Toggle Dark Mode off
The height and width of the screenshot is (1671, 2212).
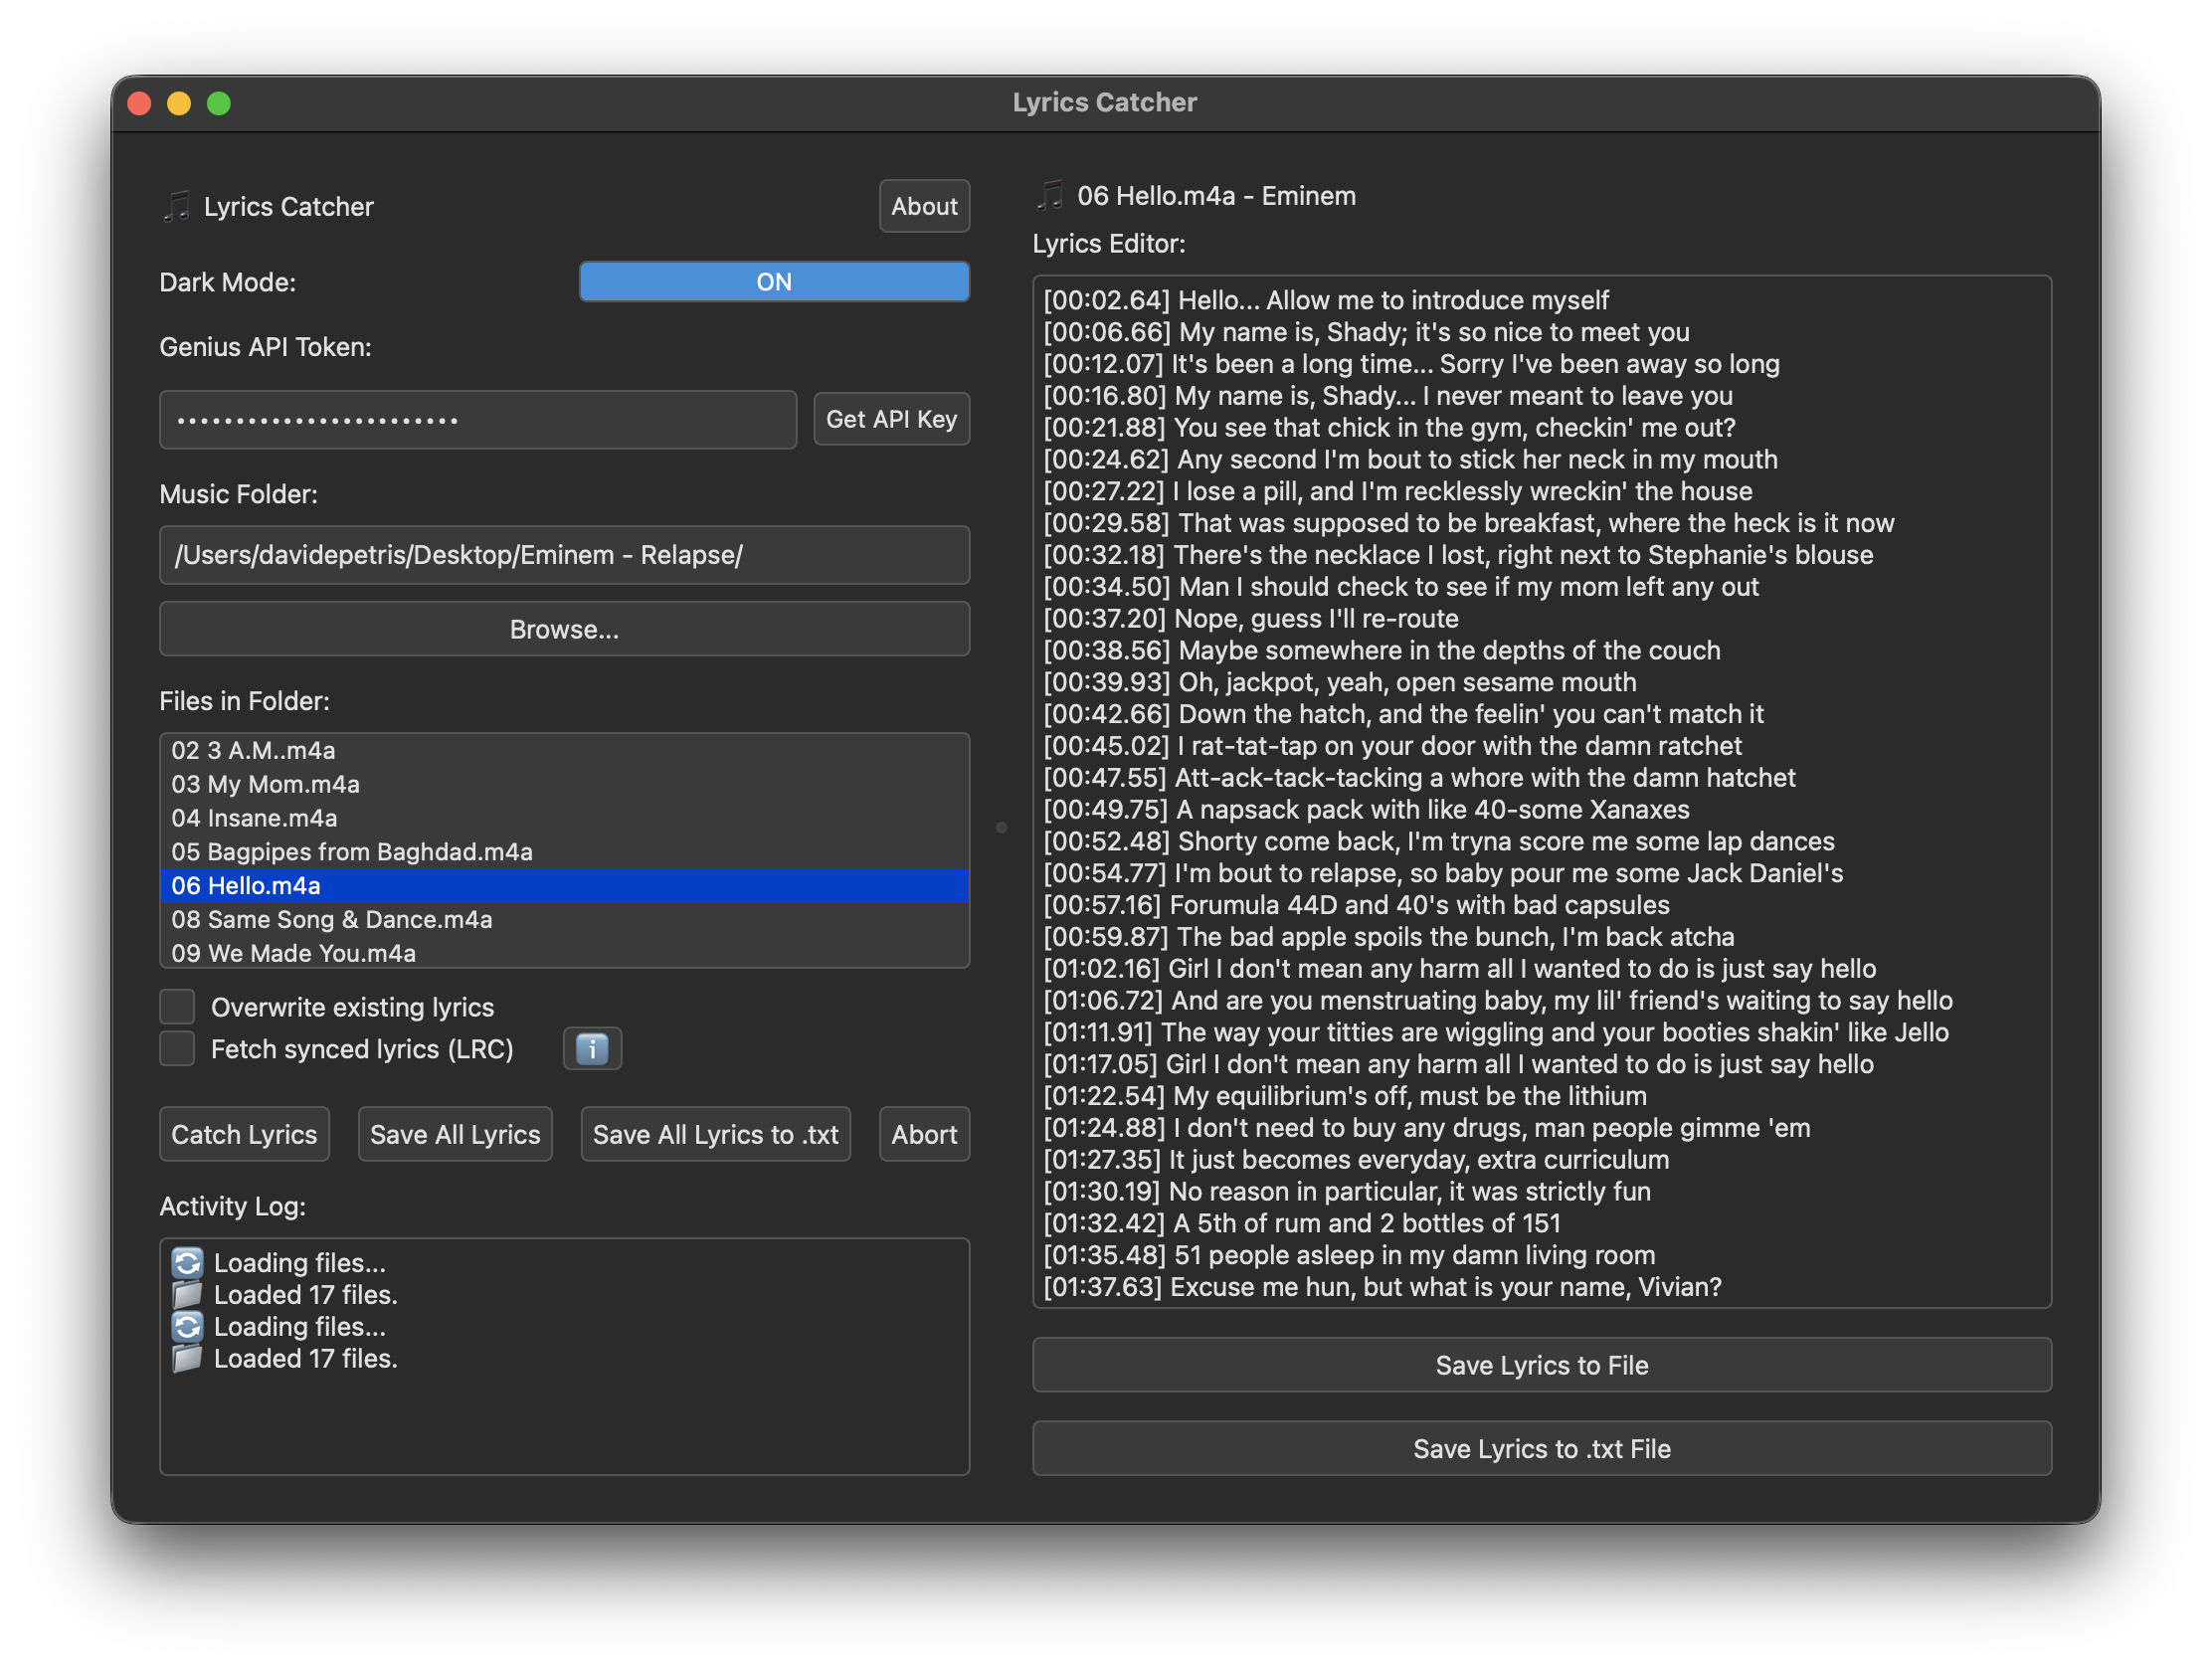click(773, 281)
